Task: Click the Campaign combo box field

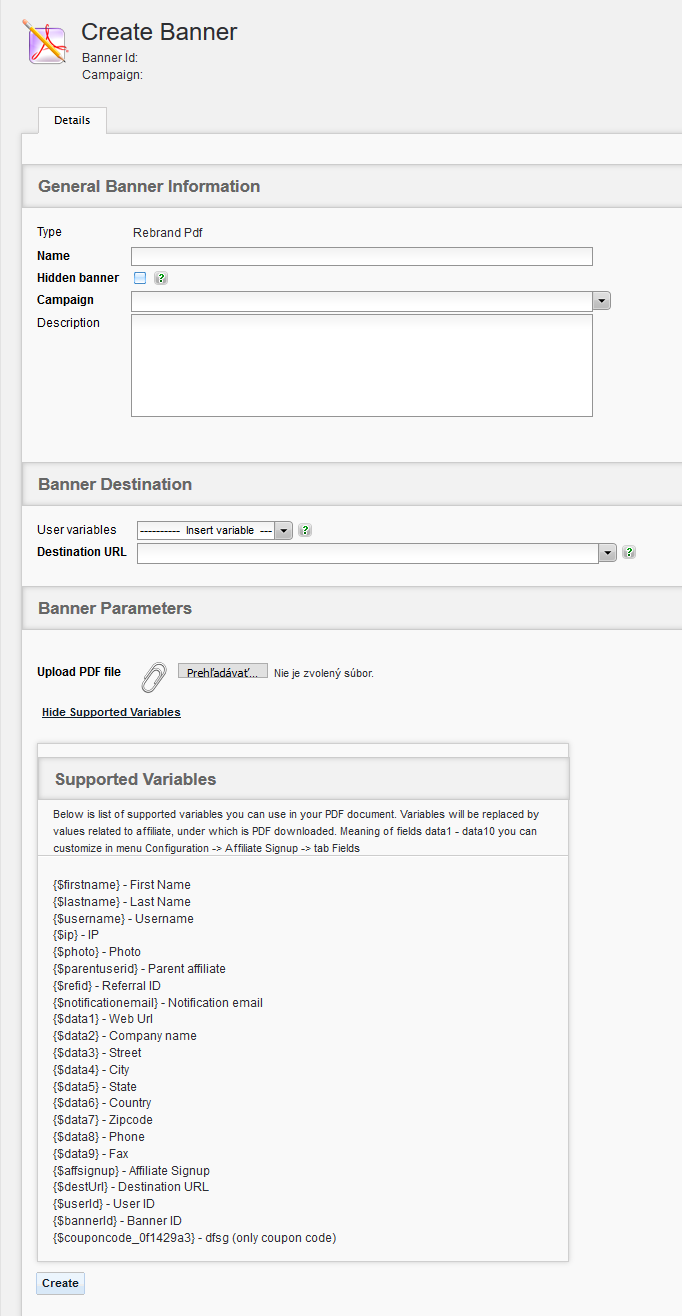Action: click(361, 301)
